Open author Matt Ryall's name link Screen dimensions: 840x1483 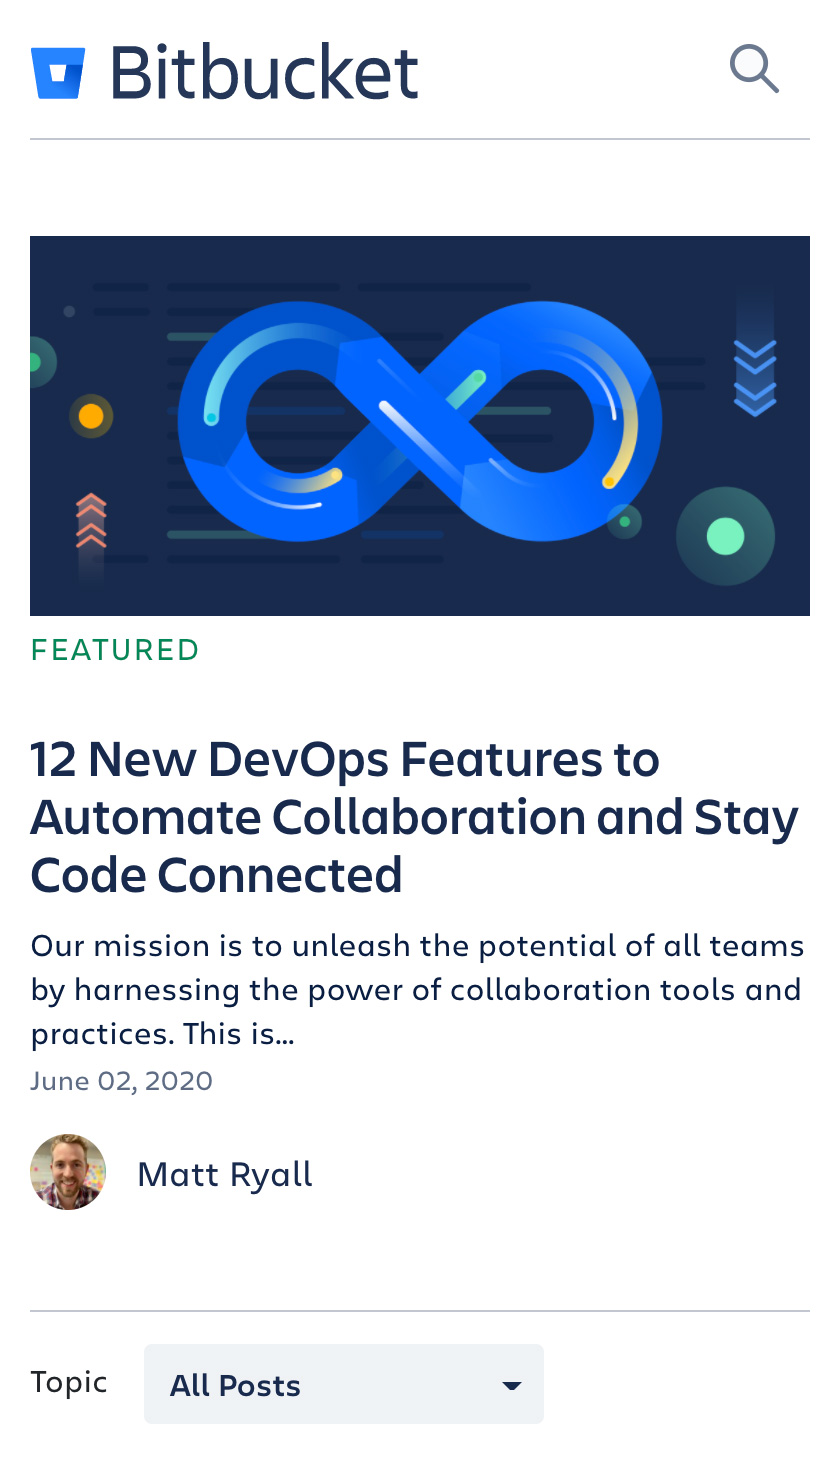(x=225, y=1174)
